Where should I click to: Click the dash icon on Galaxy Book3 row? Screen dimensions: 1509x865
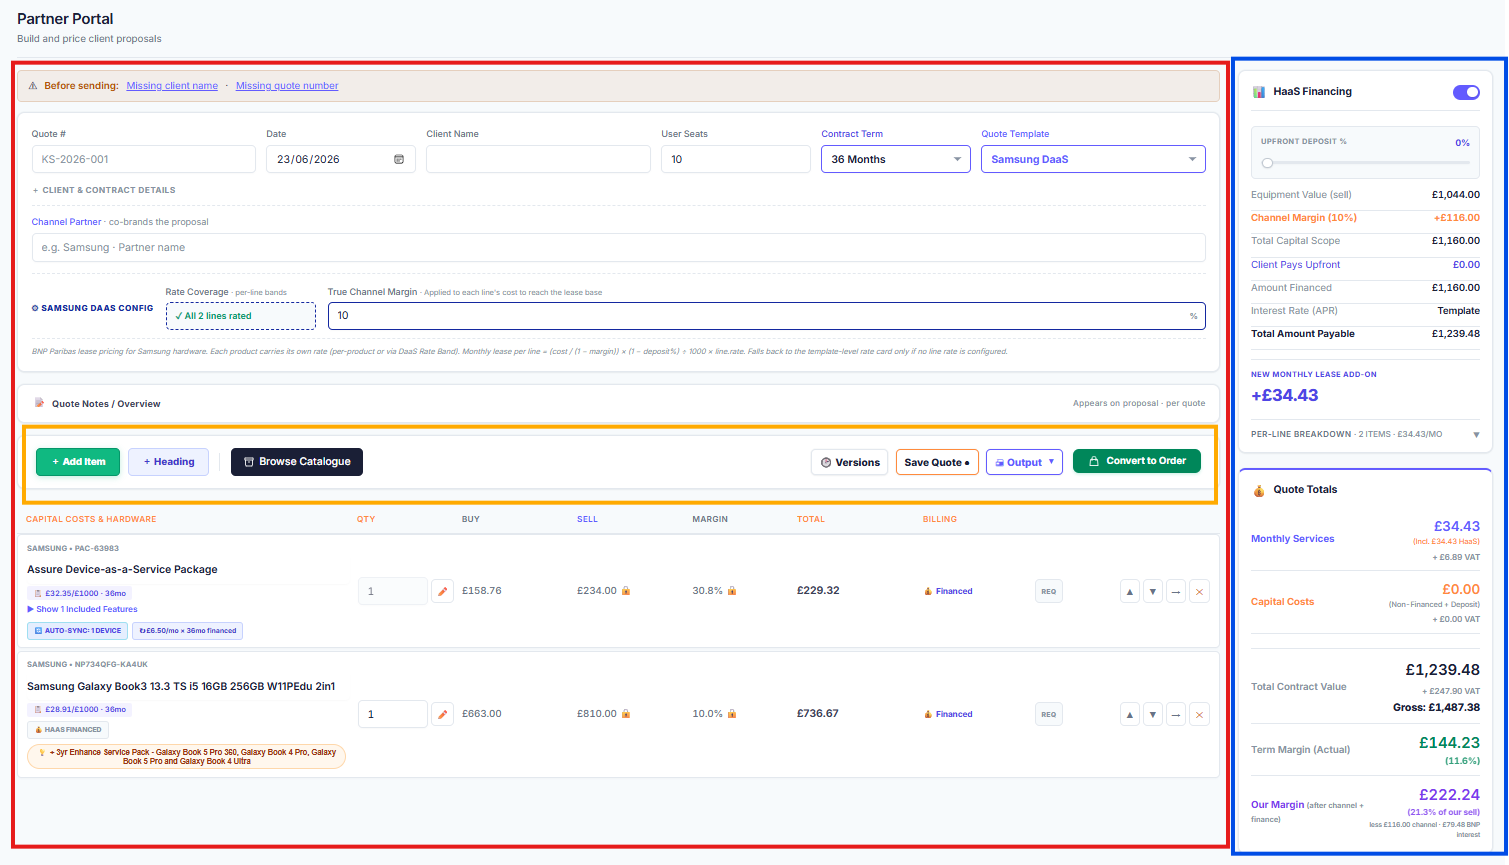coord(1176,714)
